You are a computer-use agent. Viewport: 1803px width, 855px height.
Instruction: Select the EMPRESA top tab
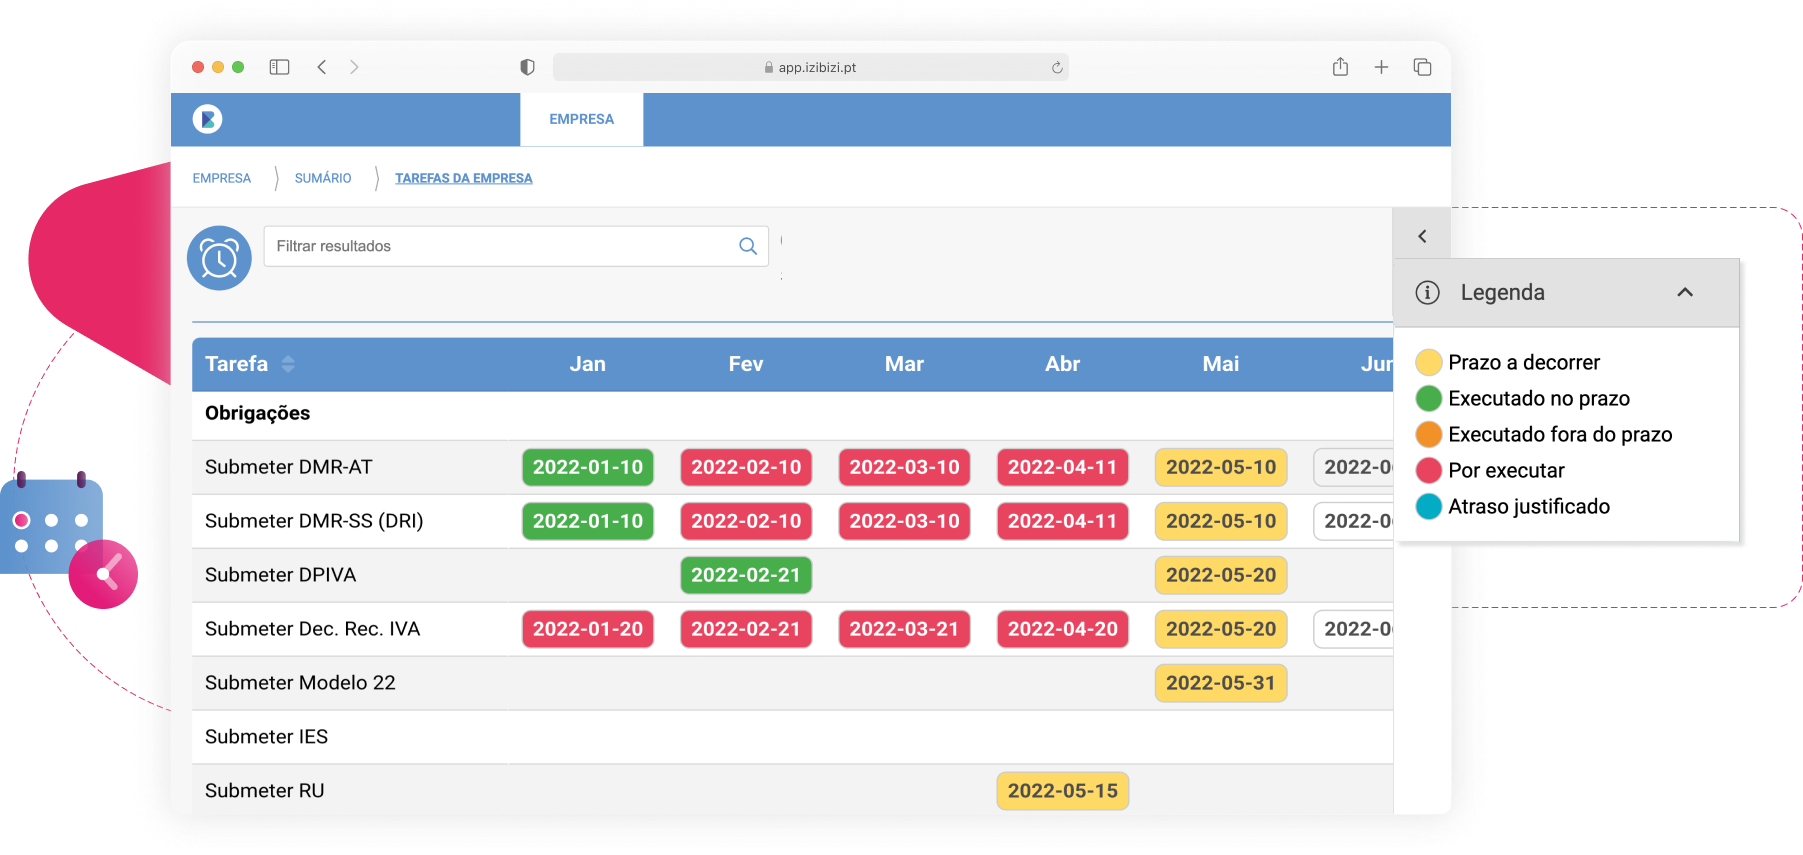pyautogui.click(x=581, y=119)
